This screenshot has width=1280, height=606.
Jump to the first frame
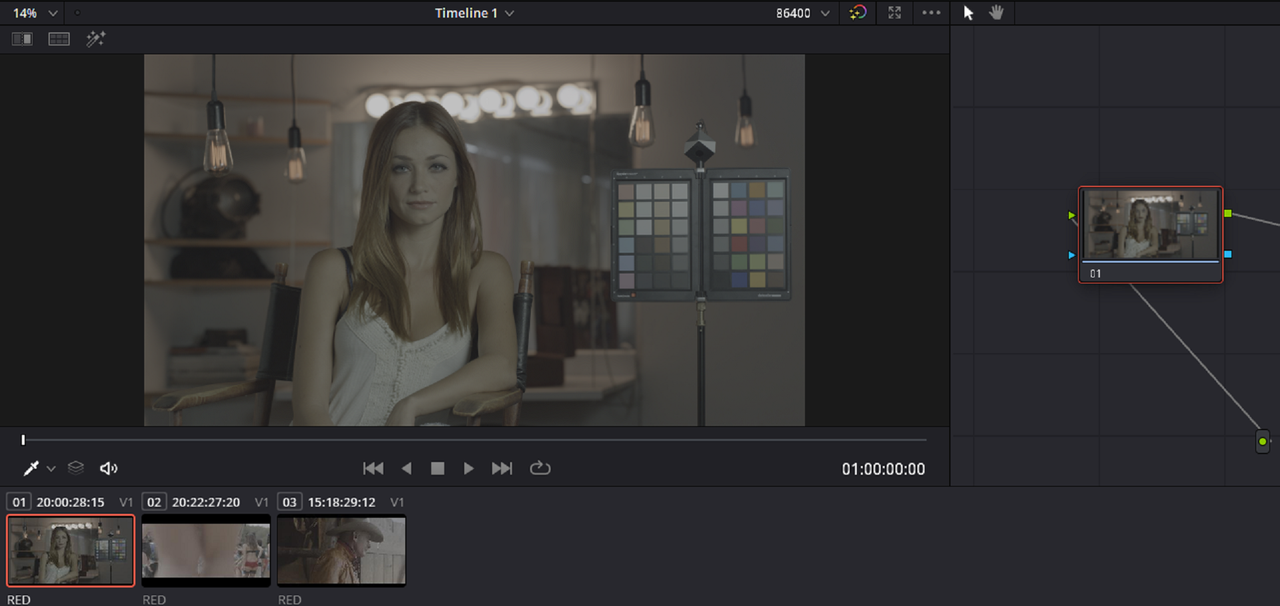pos(373,468)
